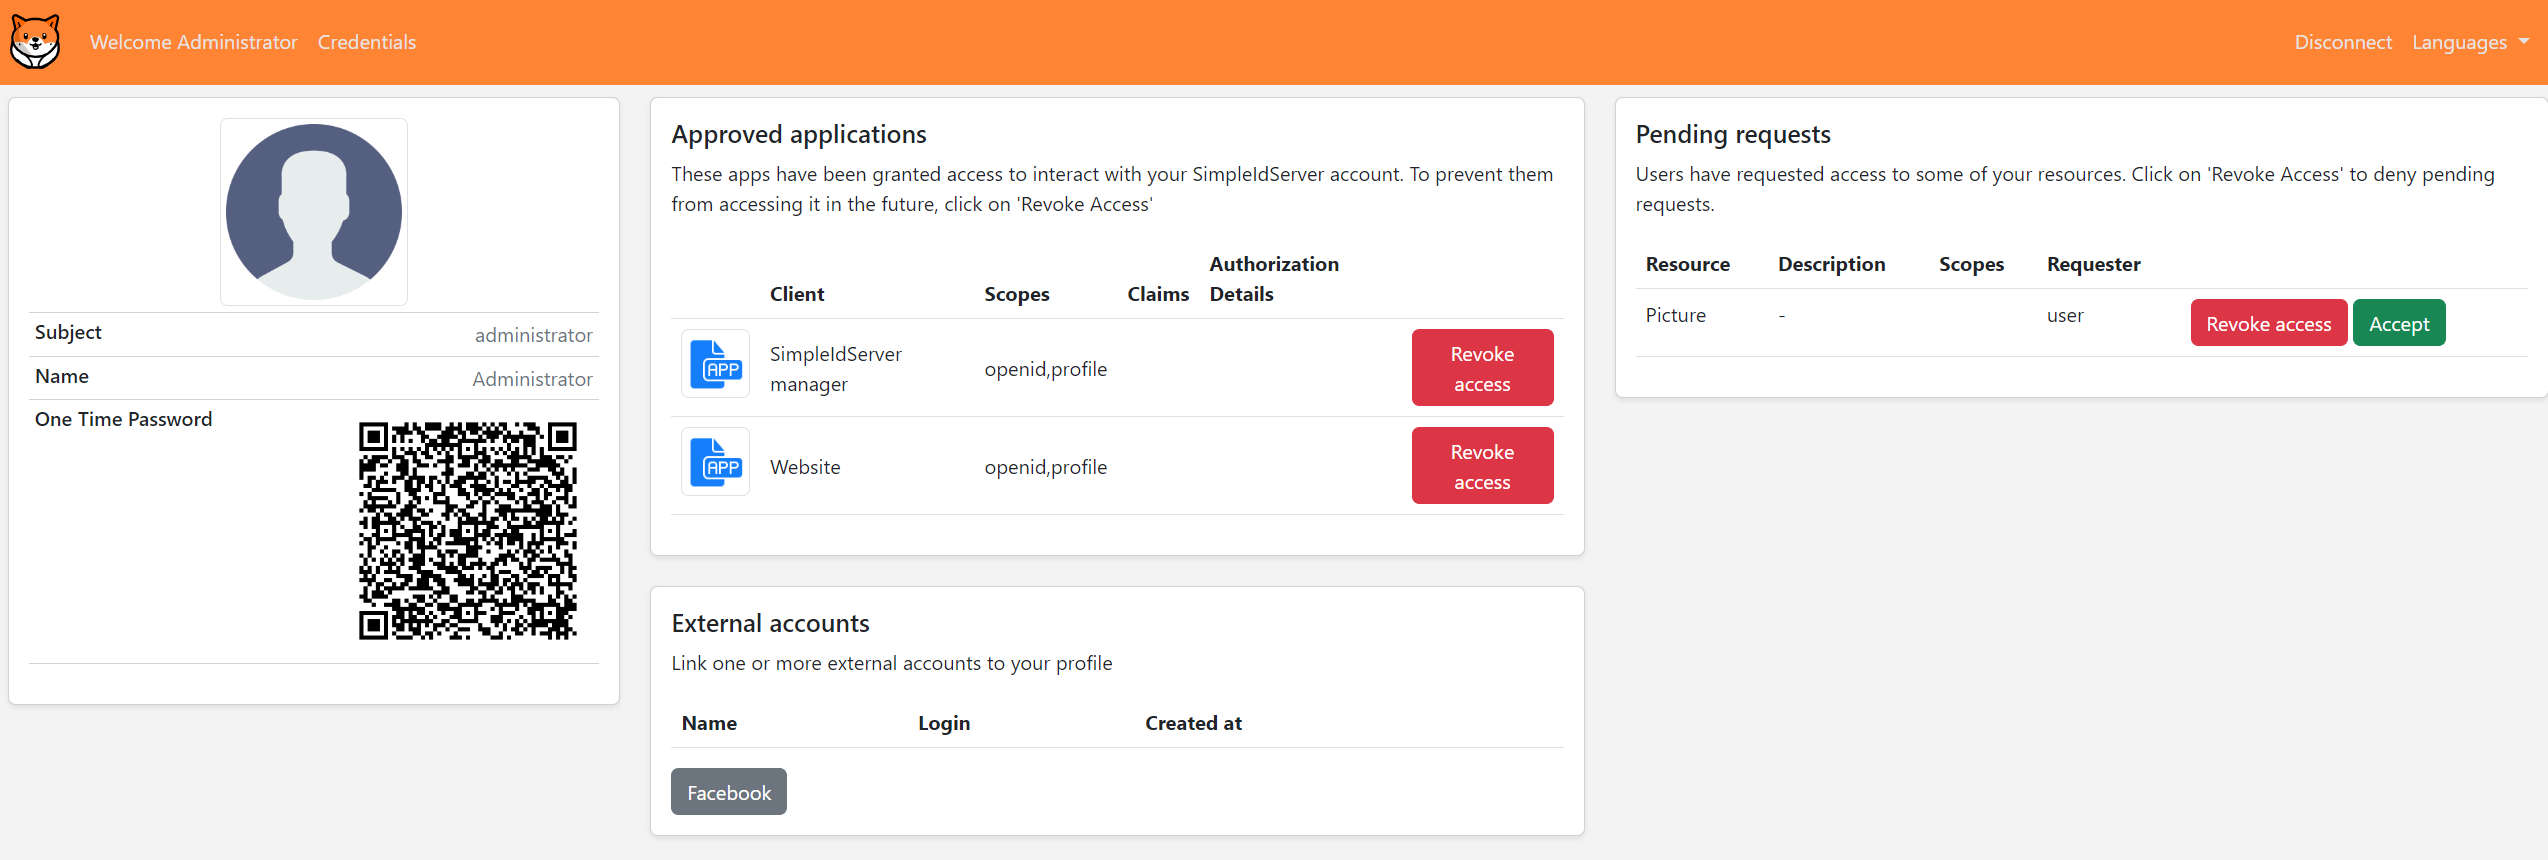Open the Welcome Administrator link
The width and height of the screenshot is (2548, 860).
194,42
